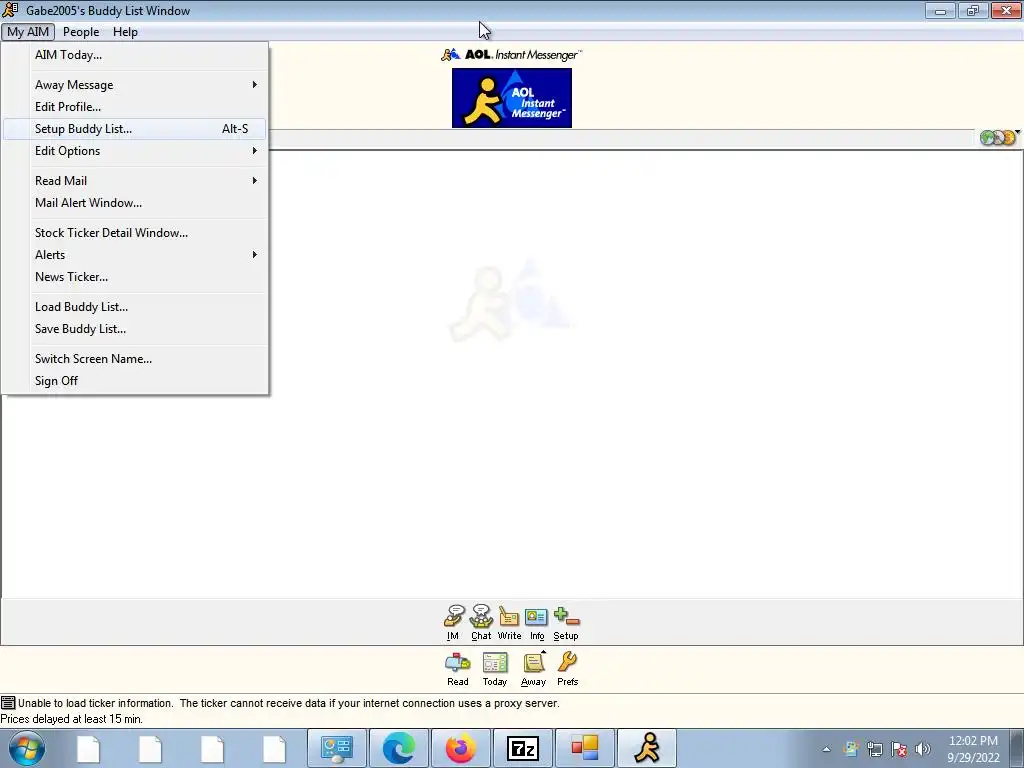1024x768 pixels.
Task: Click the Away notepad icon
Action: [534, 669]
